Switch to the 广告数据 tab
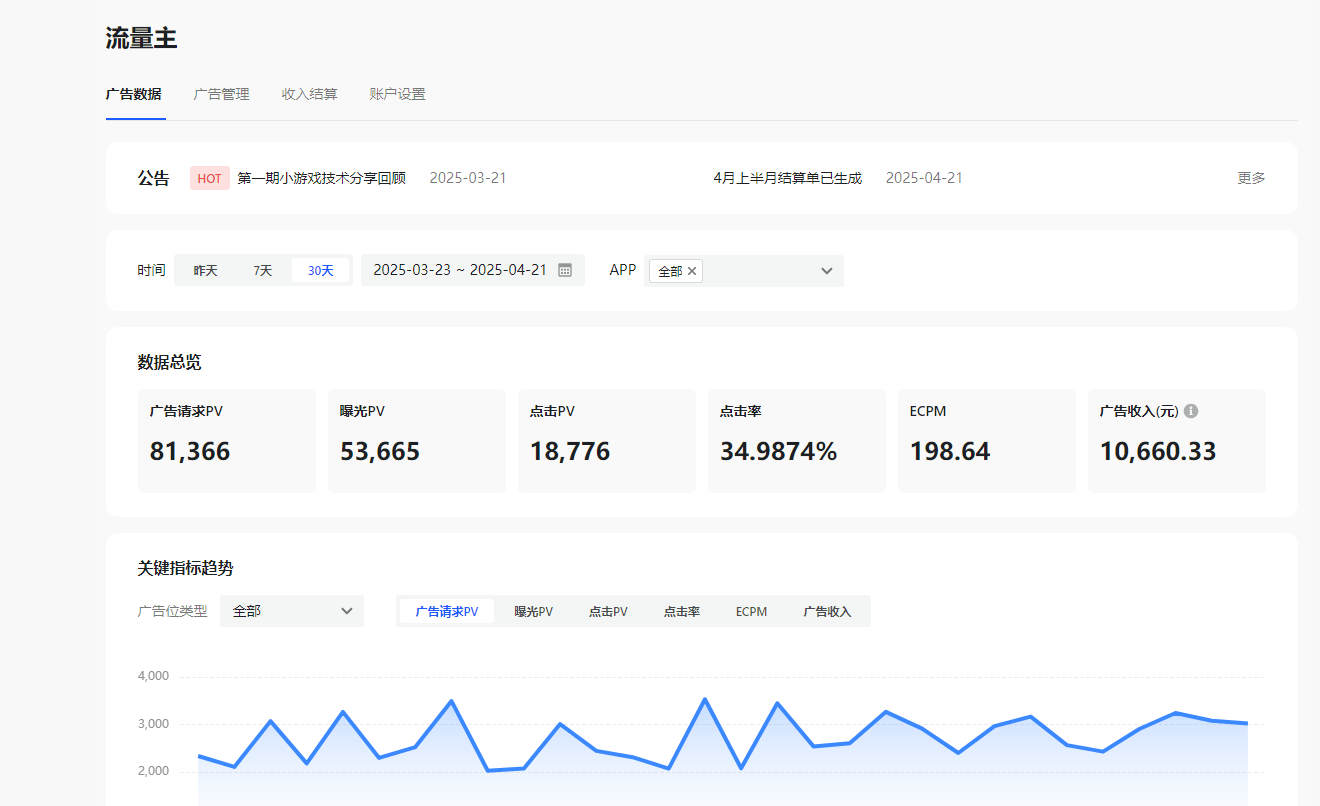Image resolution: width=1320 pixels, height=806 pixels. click(134, 94)
